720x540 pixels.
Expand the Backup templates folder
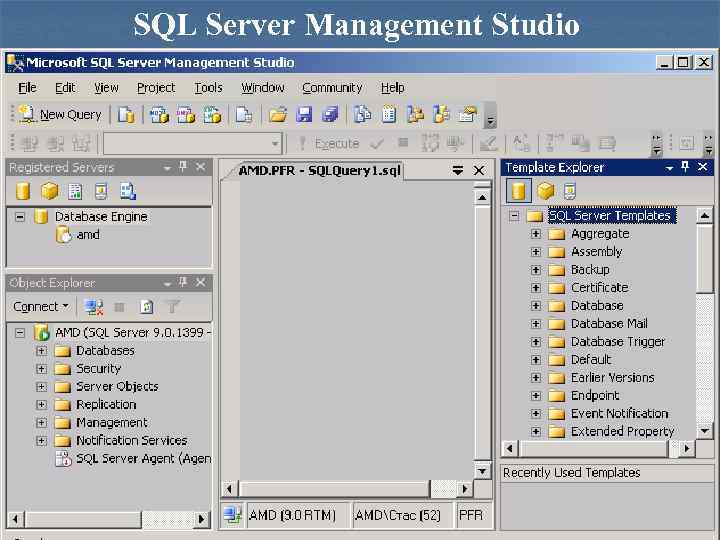(x=536, y=270)
